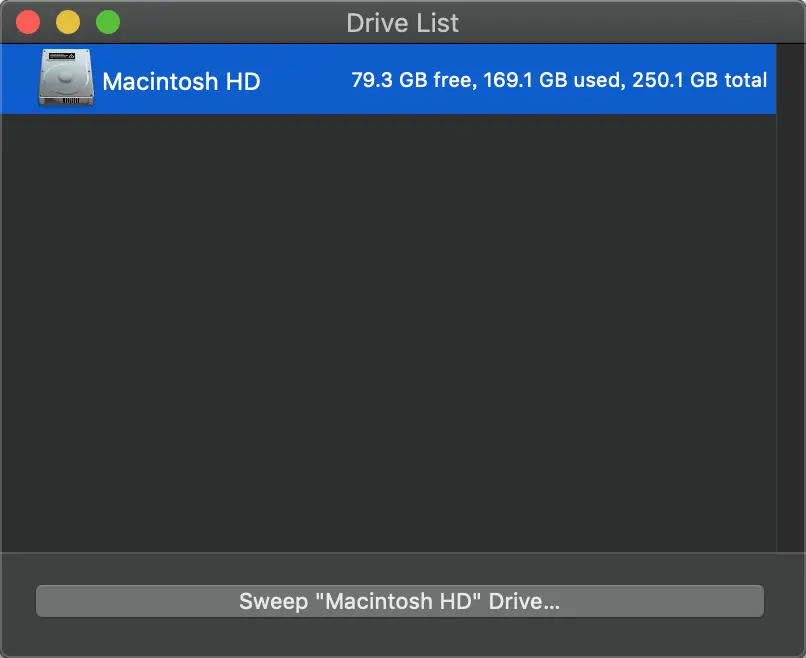Select the "Macintosh HD" drive name
The width and height of the screenshot is (806, 658).
[x=181, y=81]
